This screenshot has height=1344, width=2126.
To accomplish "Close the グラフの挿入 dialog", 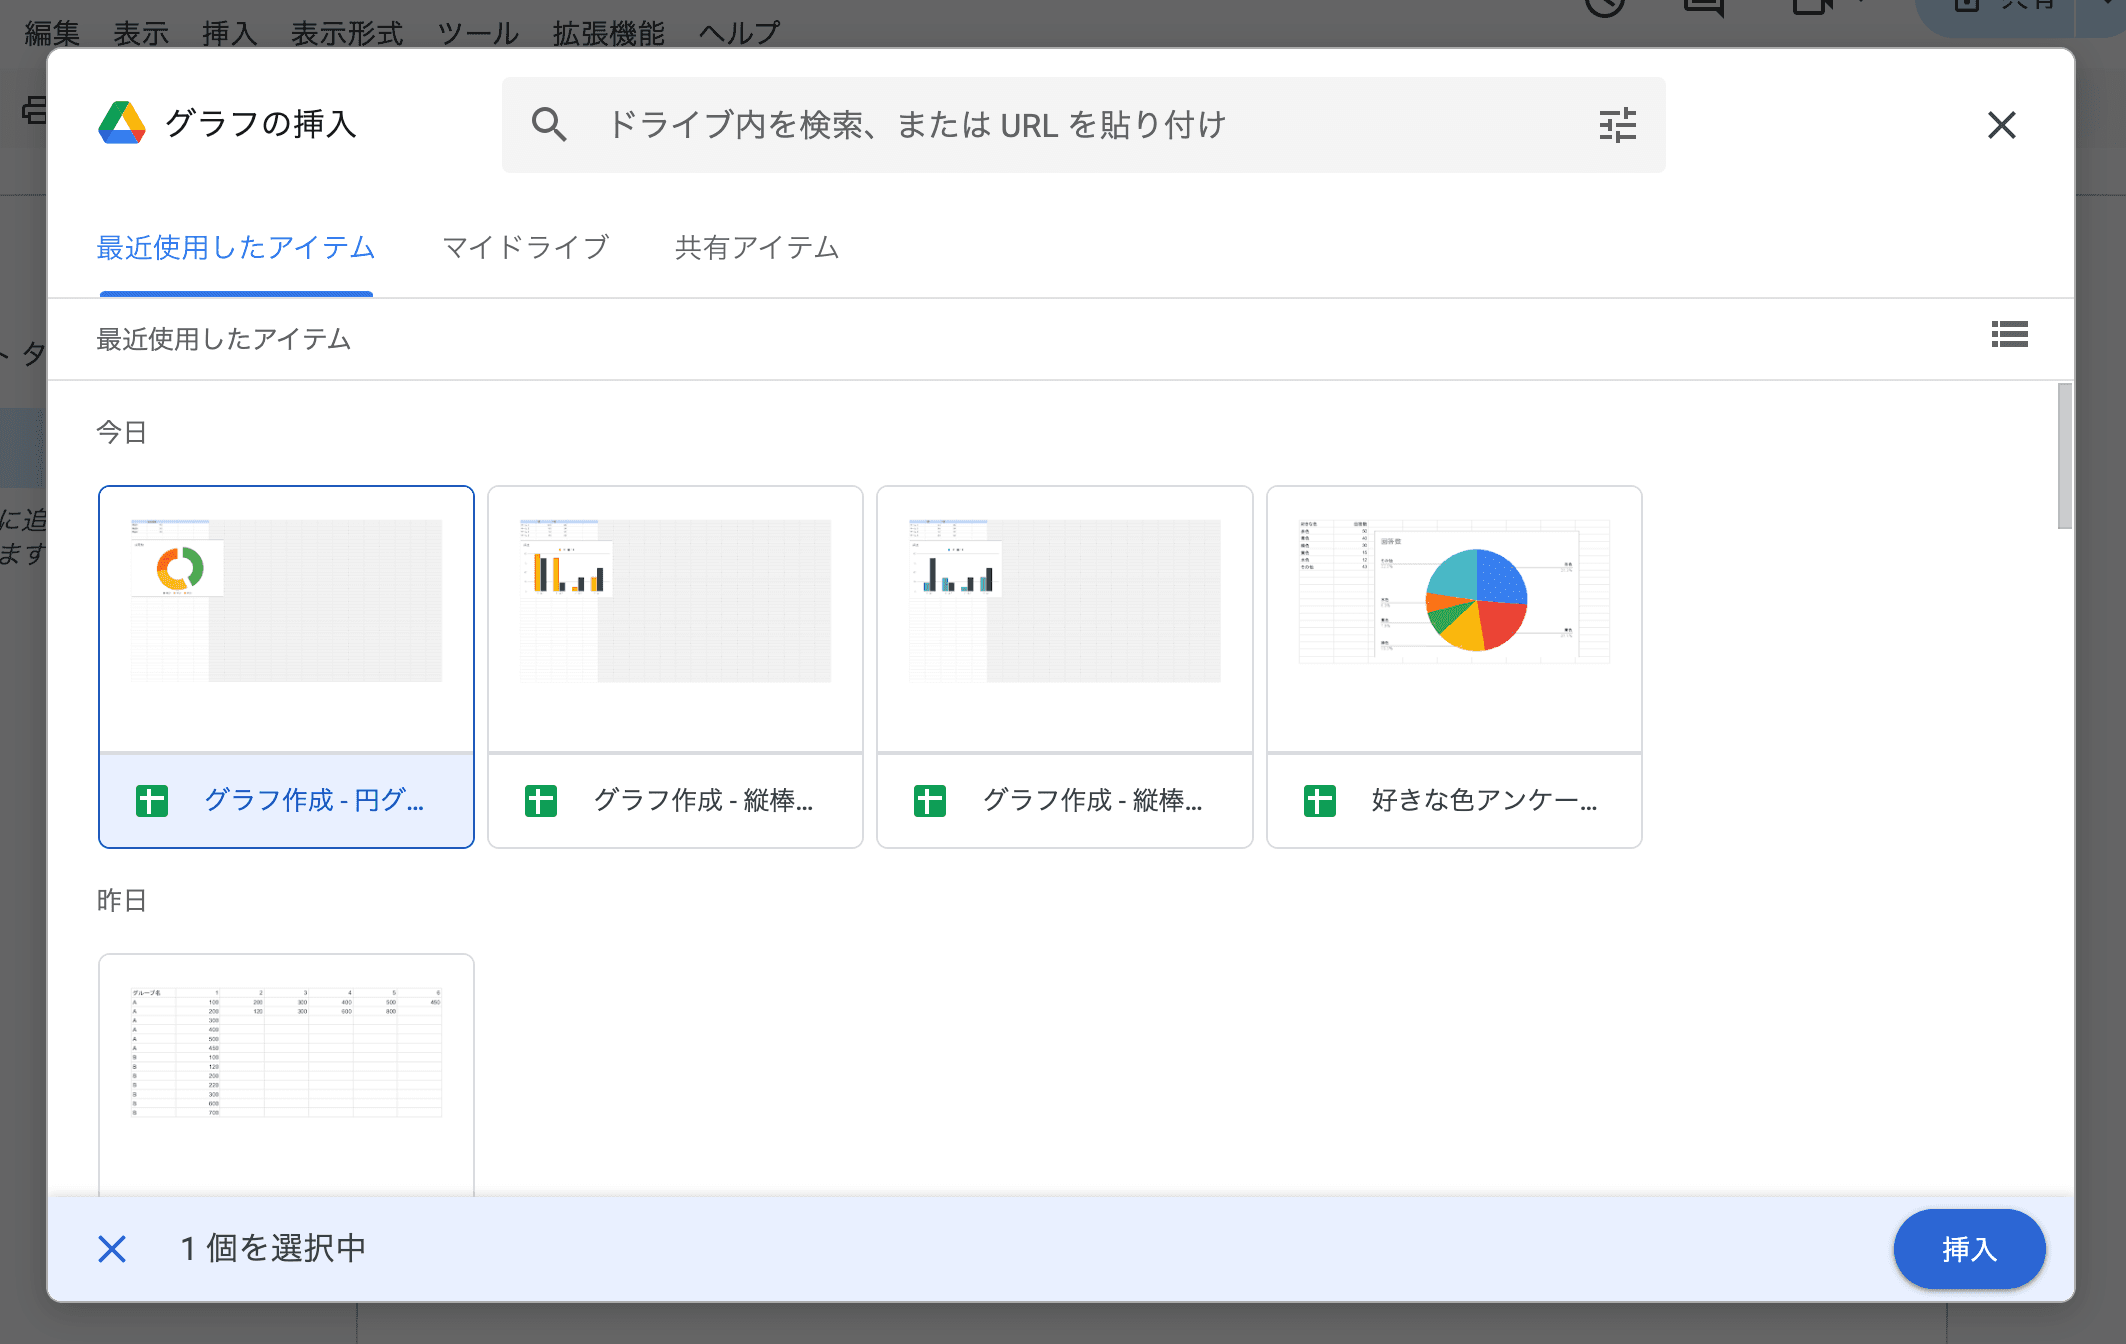I will pos(2001,125).
